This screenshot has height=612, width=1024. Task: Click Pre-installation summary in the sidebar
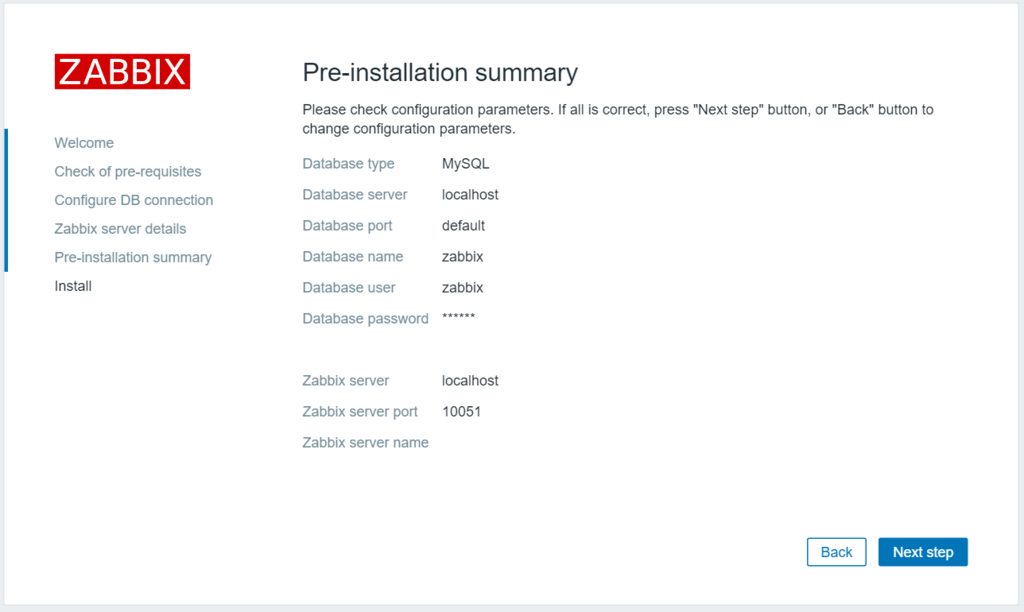pos(133,257)
